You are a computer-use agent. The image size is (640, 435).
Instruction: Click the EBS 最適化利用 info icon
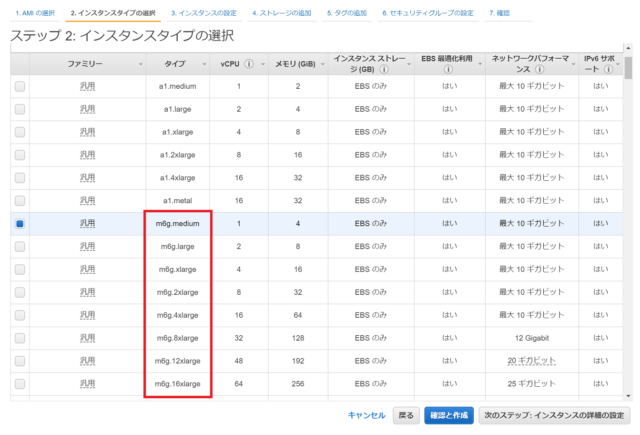[x=449, y=69]
